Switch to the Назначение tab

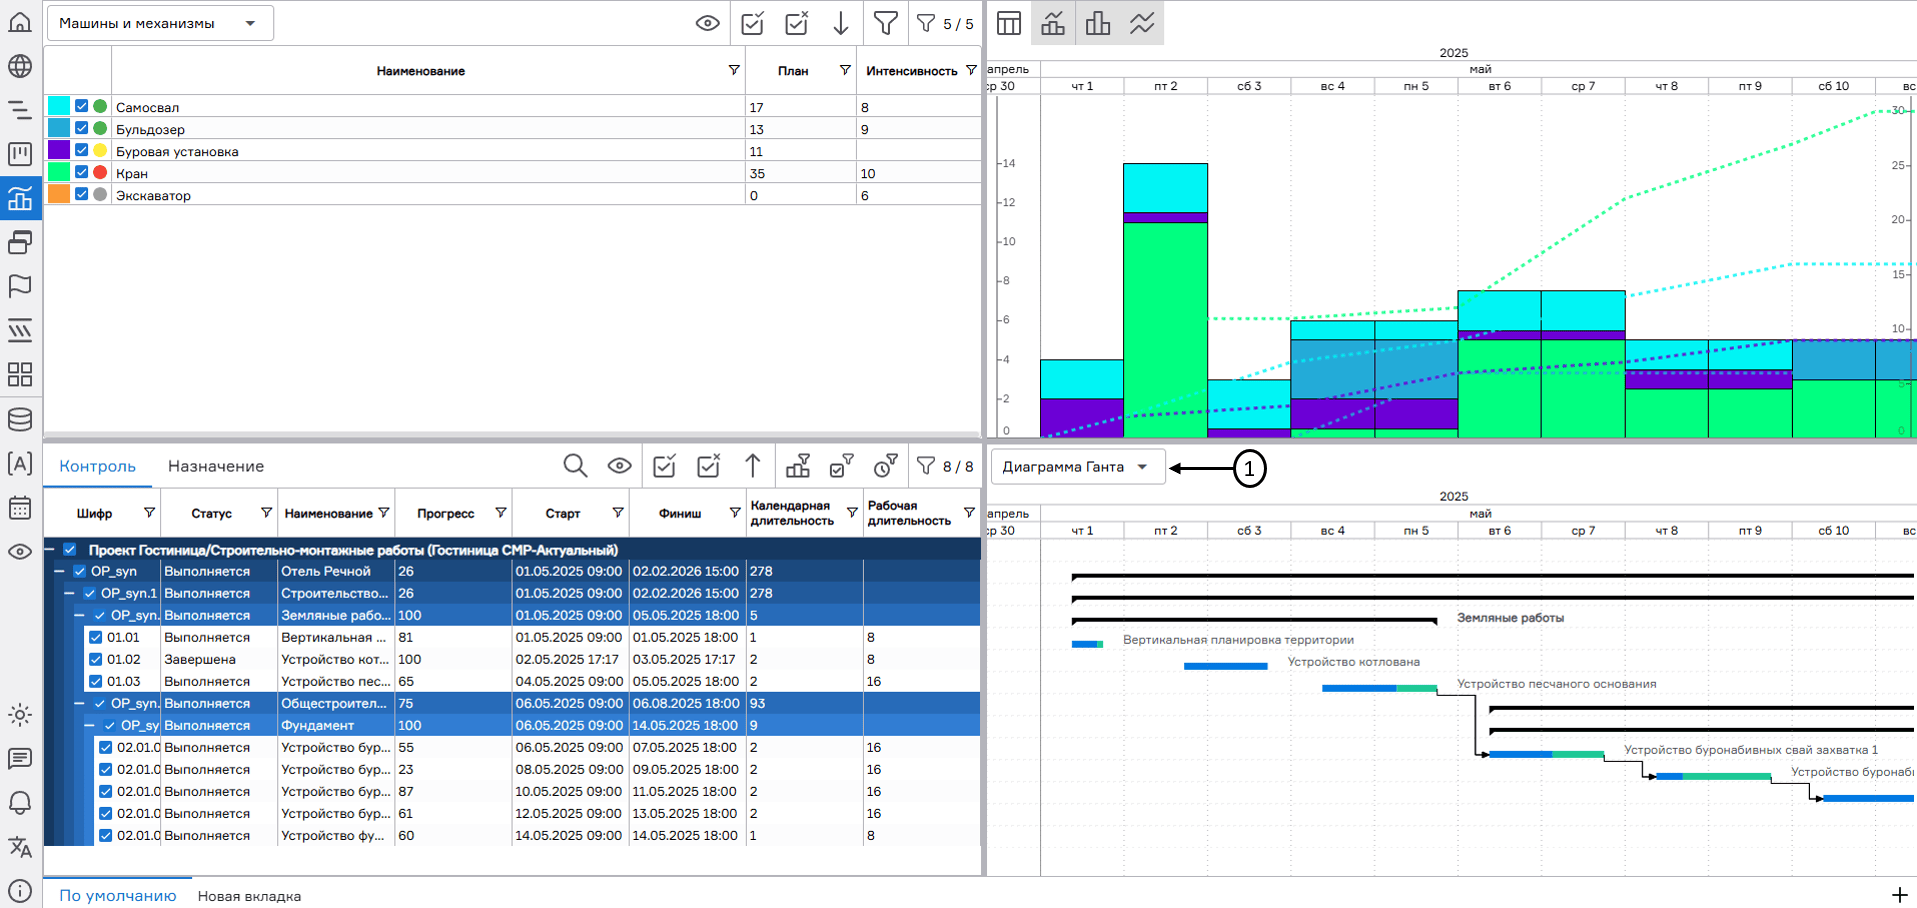(x=216, y=466)
